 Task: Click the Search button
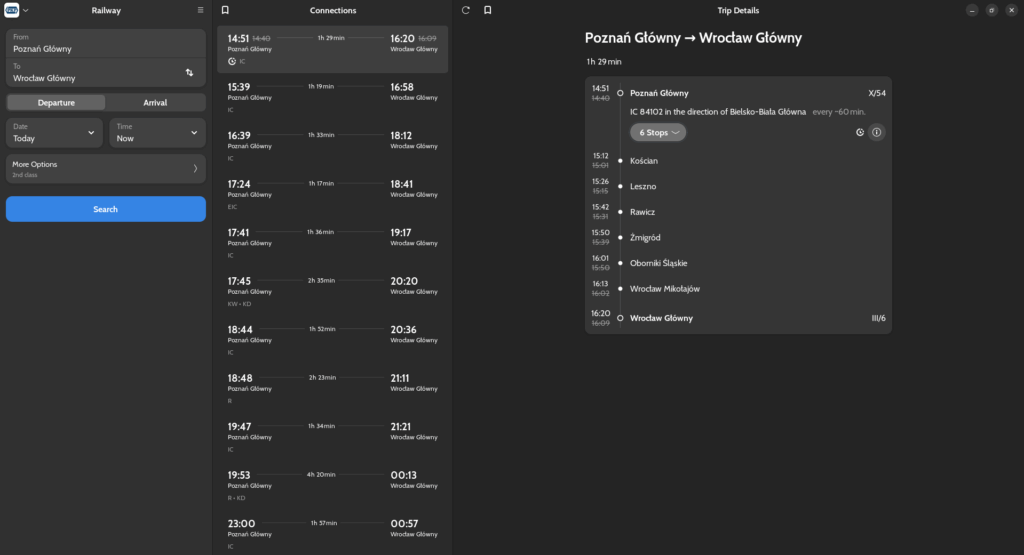click(x=106, y=209)
